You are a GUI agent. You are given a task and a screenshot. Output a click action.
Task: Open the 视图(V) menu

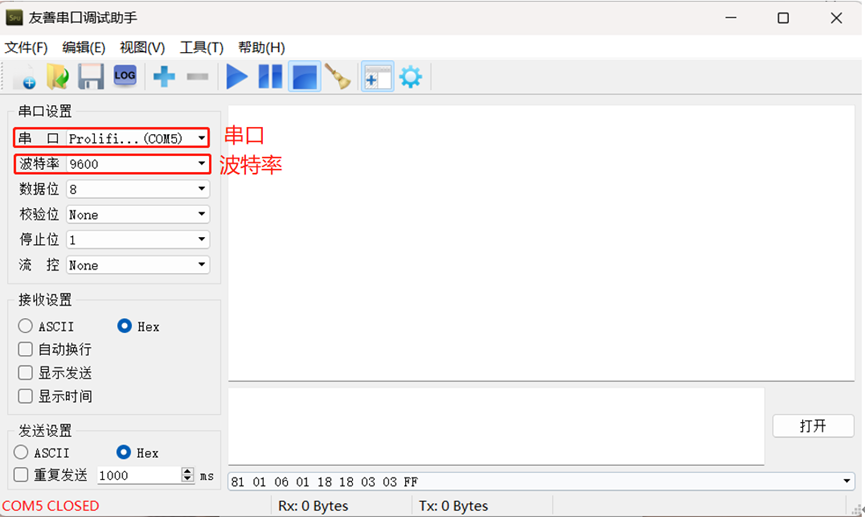coord(142,47)
